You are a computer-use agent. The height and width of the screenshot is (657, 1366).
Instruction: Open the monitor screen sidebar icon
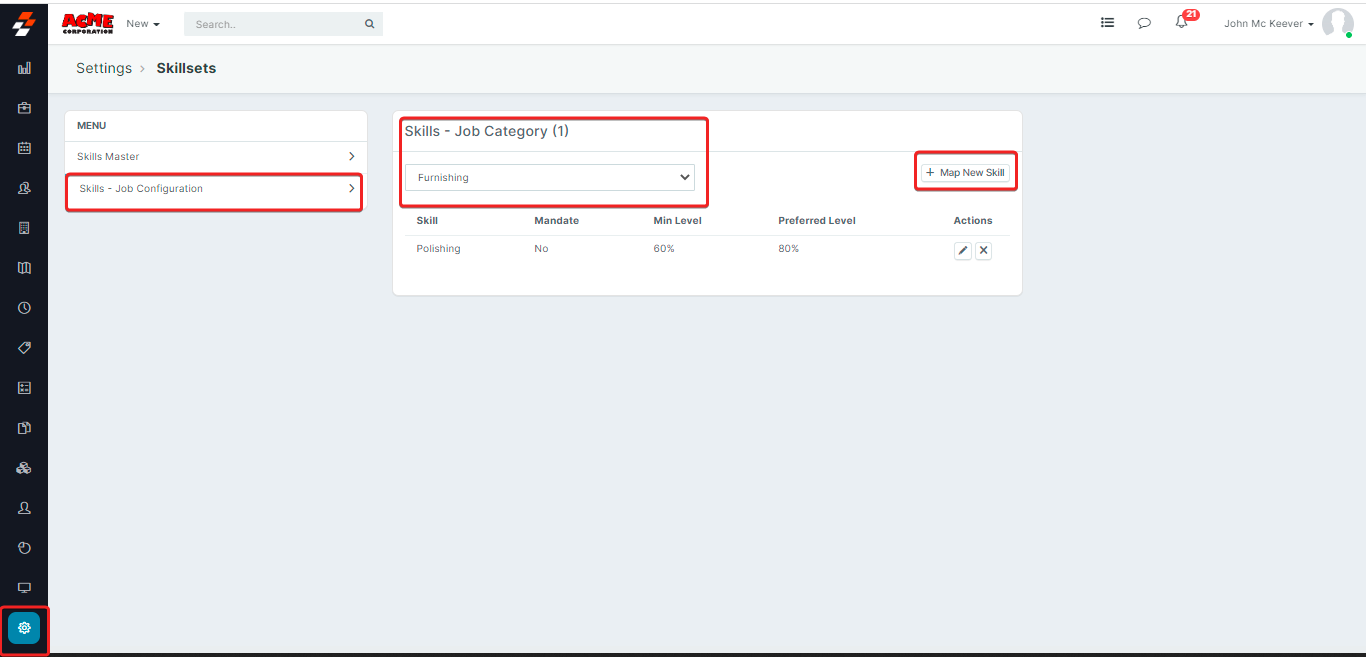[24, 588]
